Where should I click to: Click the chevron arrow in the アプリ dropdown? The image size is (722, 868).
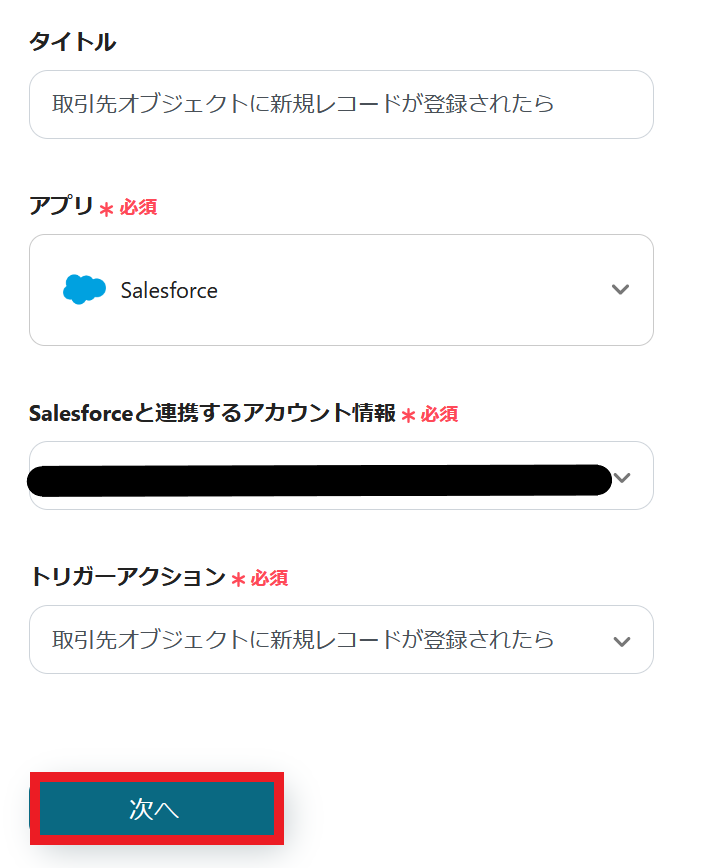point(620,290)
